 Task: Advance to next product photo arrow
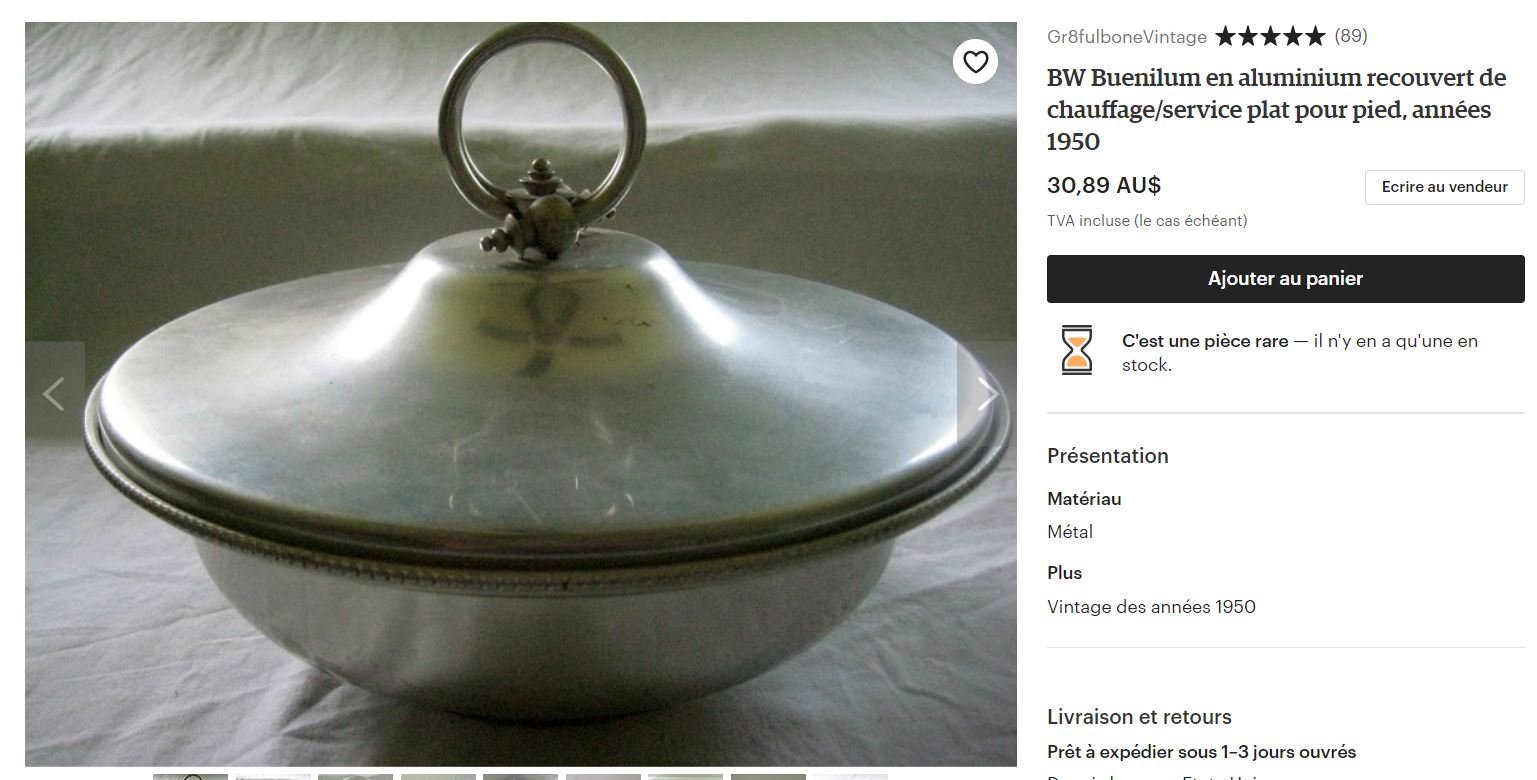click(x=986, y=394)
